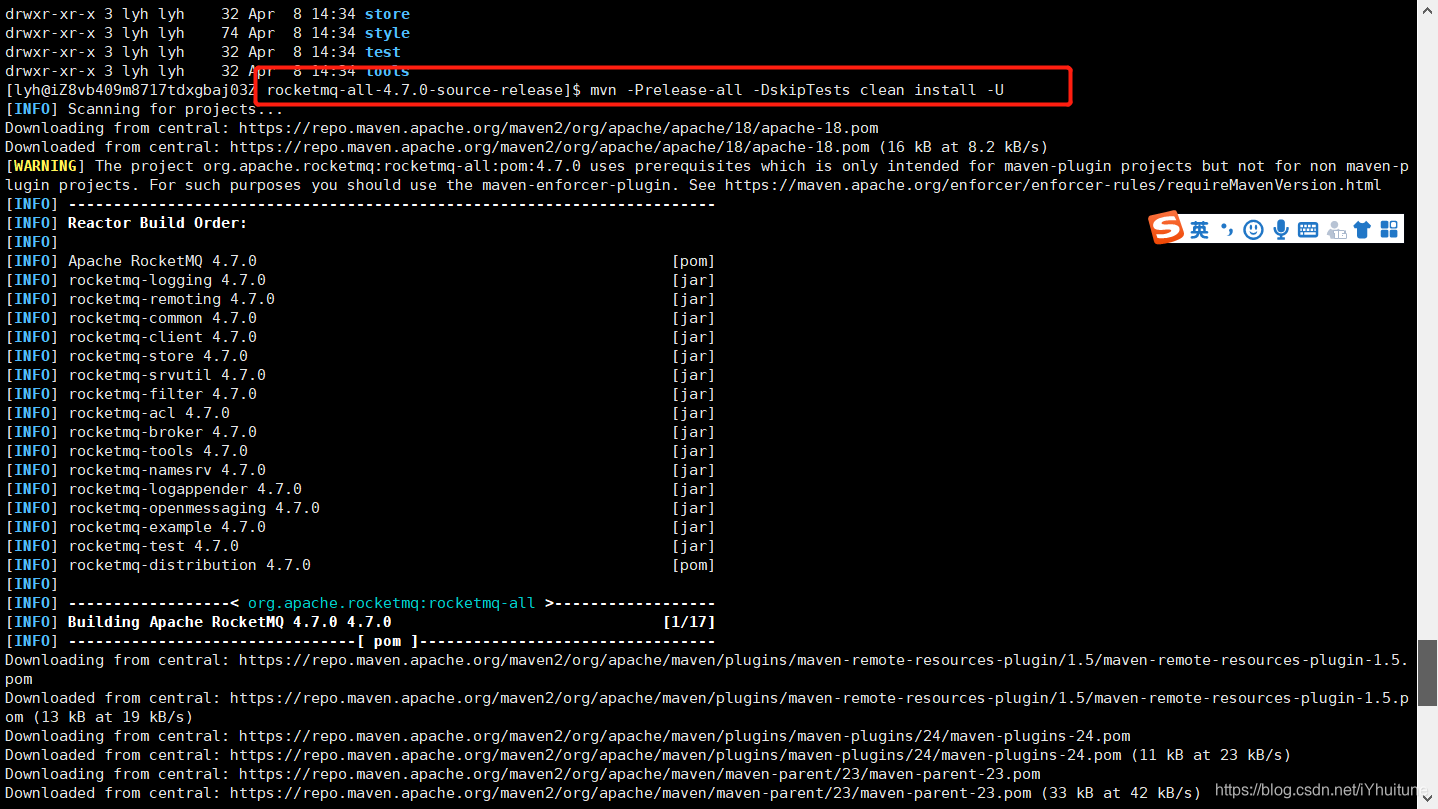Click the 'rocketmq-openmessaging 4.7.0' row

(x=360, y=508)
